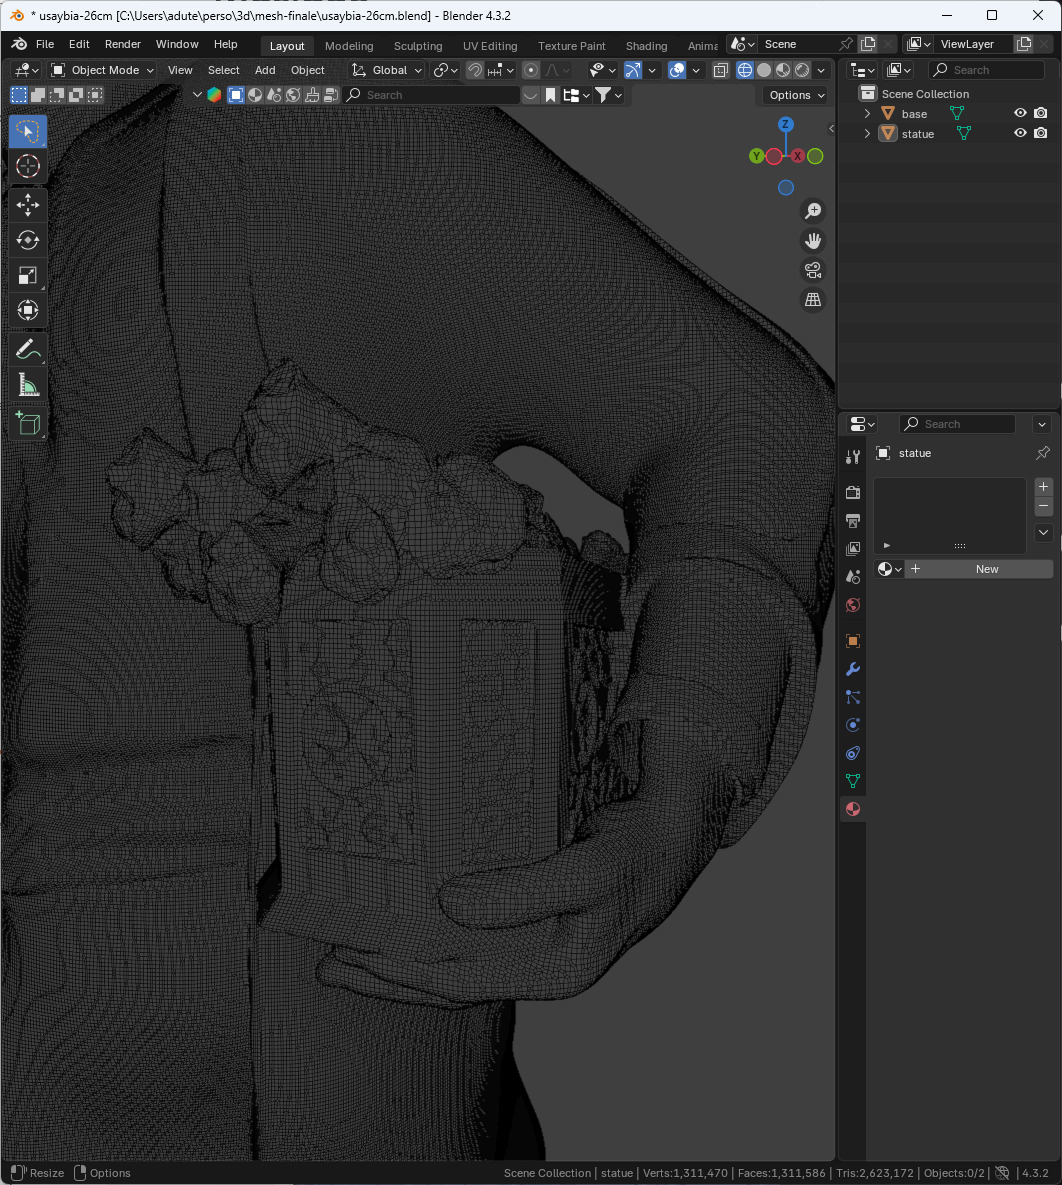Select the Measure tool

[x=28, y=385]
